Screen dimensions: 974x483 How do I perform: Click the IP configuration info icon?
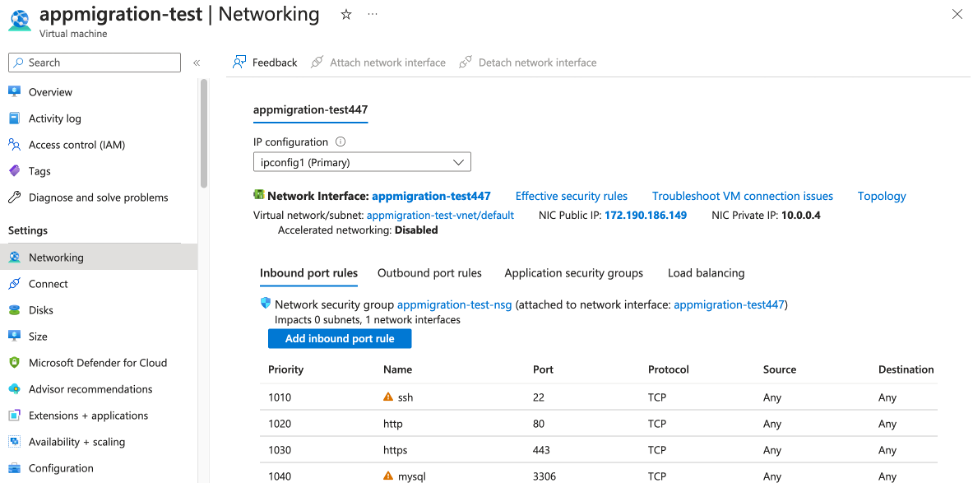pos(340,142)
